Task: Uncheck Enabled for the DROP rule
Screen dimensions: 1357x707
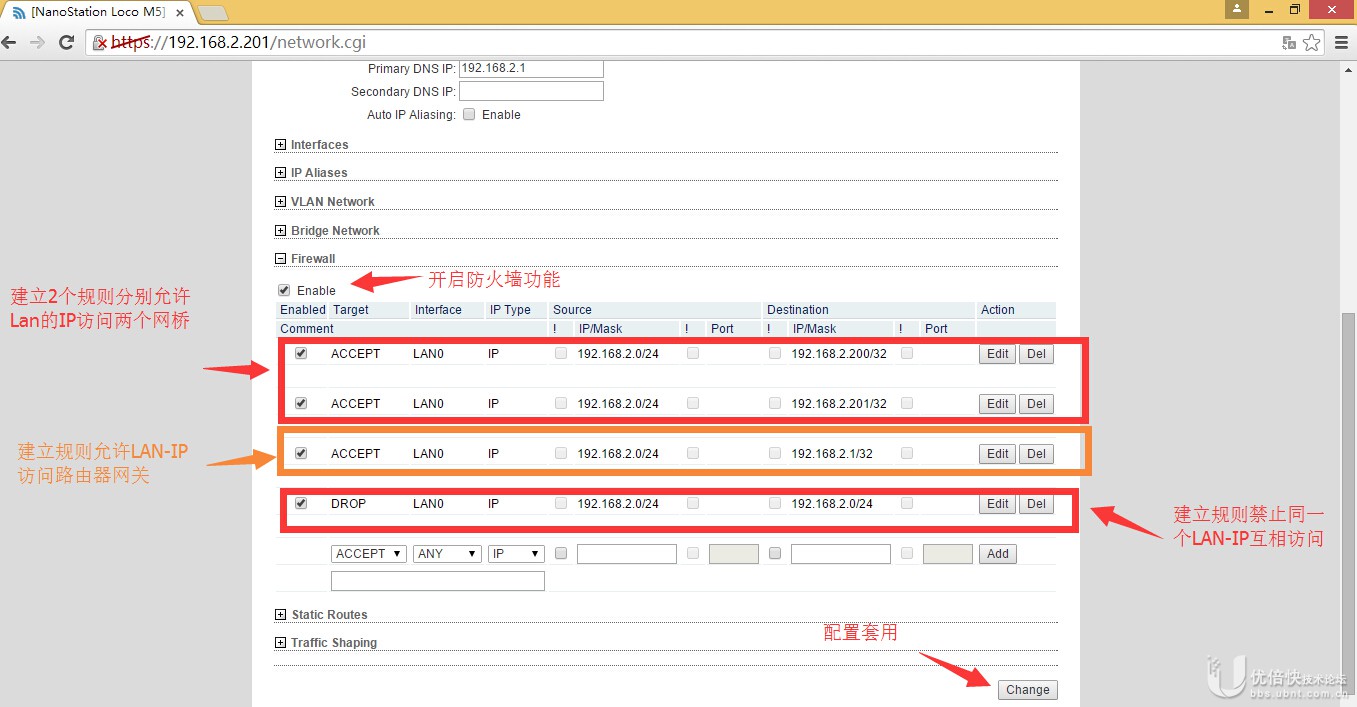Action: (301, 503)
